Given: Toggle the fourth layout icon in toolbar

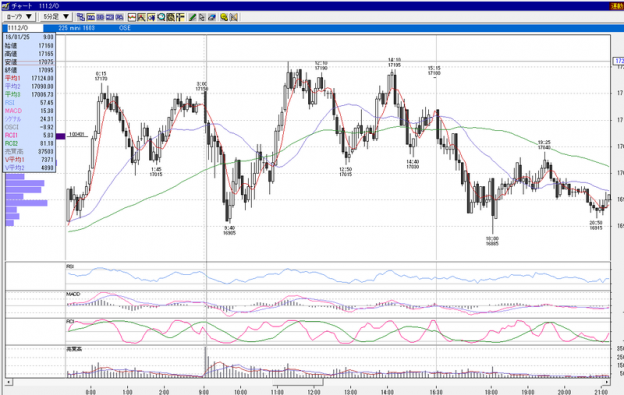Looking at the screenshot, I should tap(119, 17).
